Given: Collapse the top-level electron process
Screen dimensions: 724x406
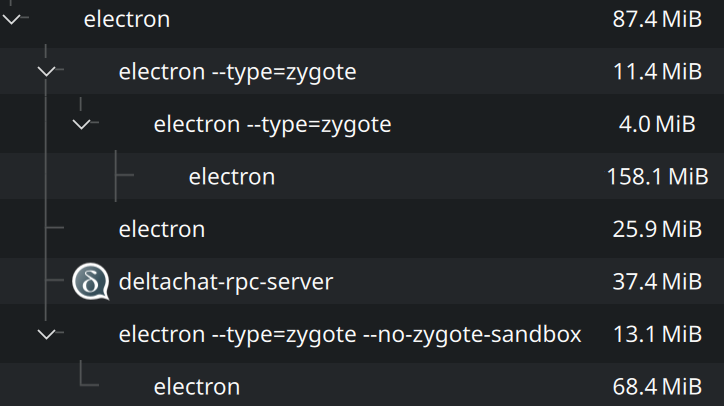Looking at the screenshot, I should (12, 19).
